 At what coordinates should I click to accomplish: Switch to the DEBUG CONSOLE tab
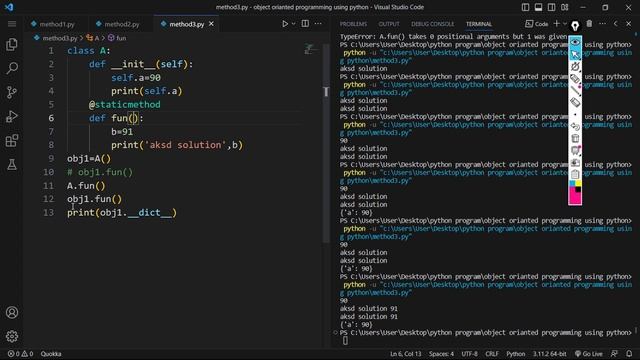pyautogui.click(x=433, y=24)
